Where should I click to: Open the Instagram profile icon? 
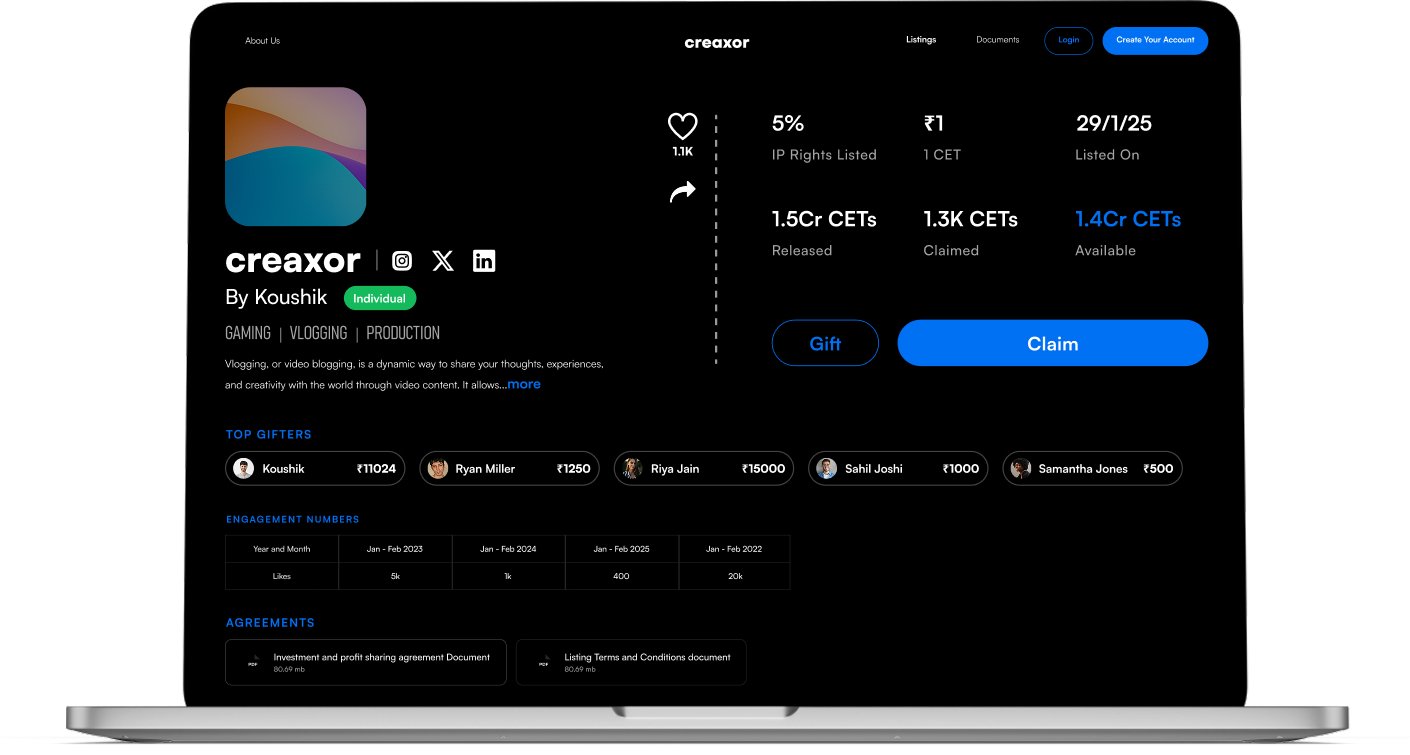pyautogui.click(x=402, y=261)
